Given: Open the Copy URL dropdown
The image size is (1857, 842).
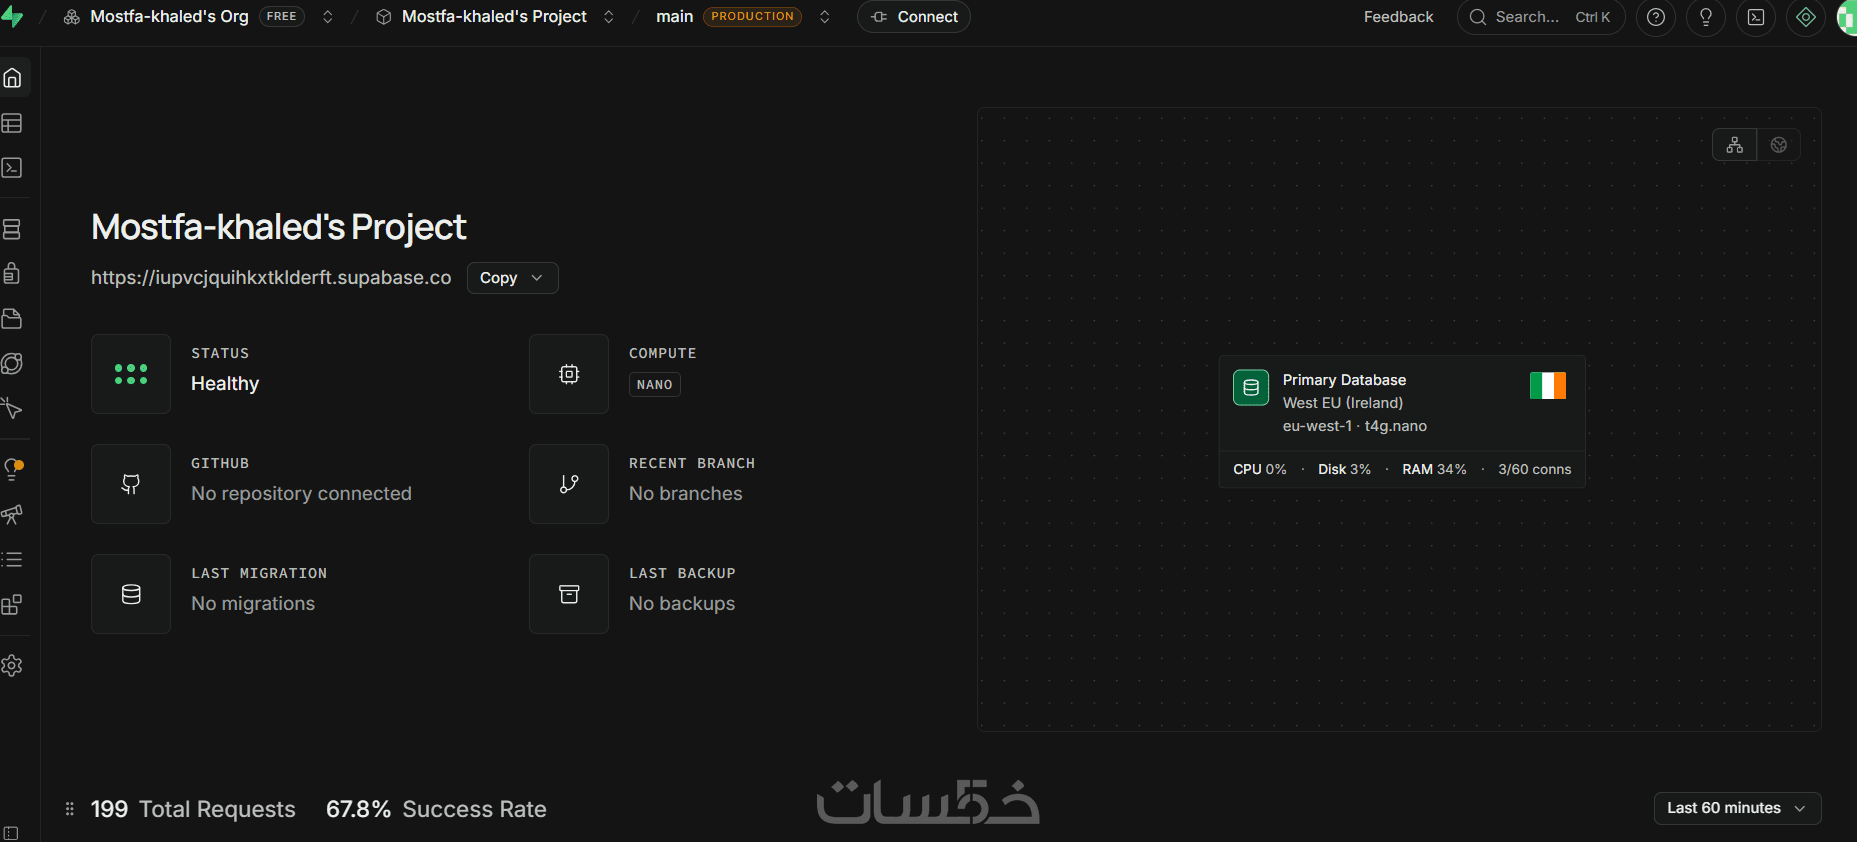Looking at the screenshot, I should pyautogui.click(x=512, y=278).
